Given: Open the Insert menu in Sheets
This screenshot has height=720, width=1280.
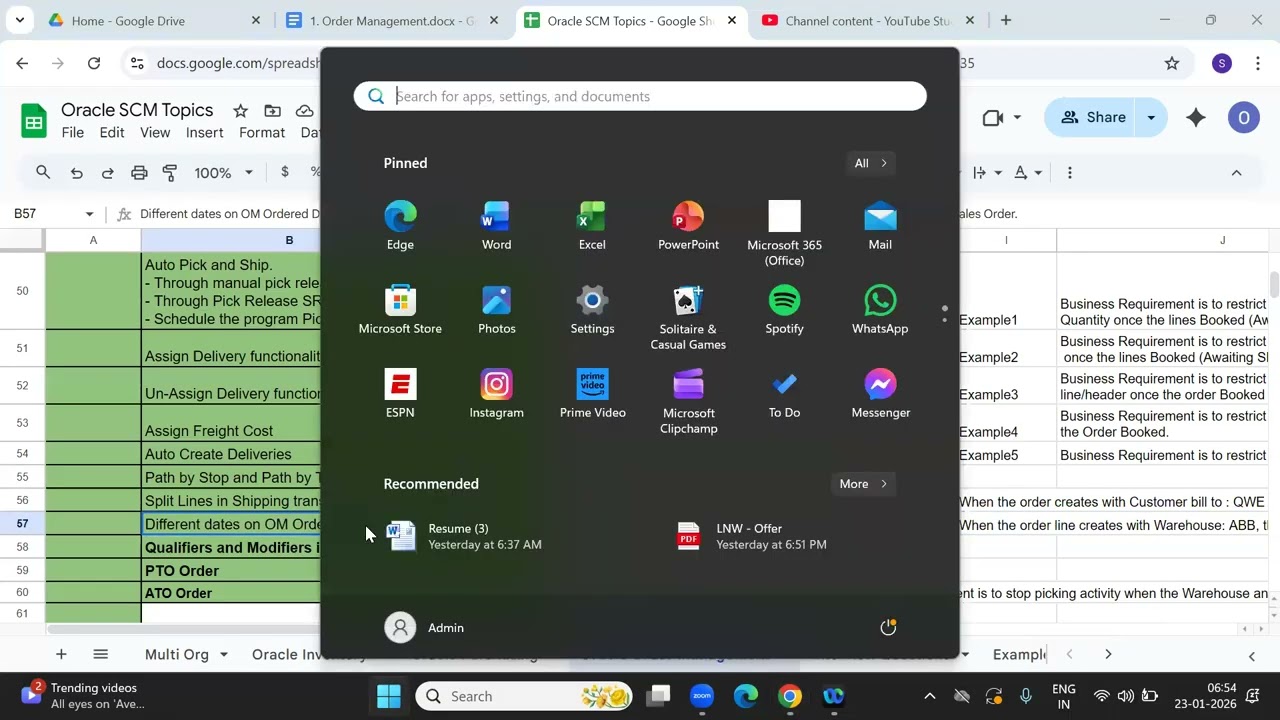Looking at the screenshot, I should tap(204, 133).
